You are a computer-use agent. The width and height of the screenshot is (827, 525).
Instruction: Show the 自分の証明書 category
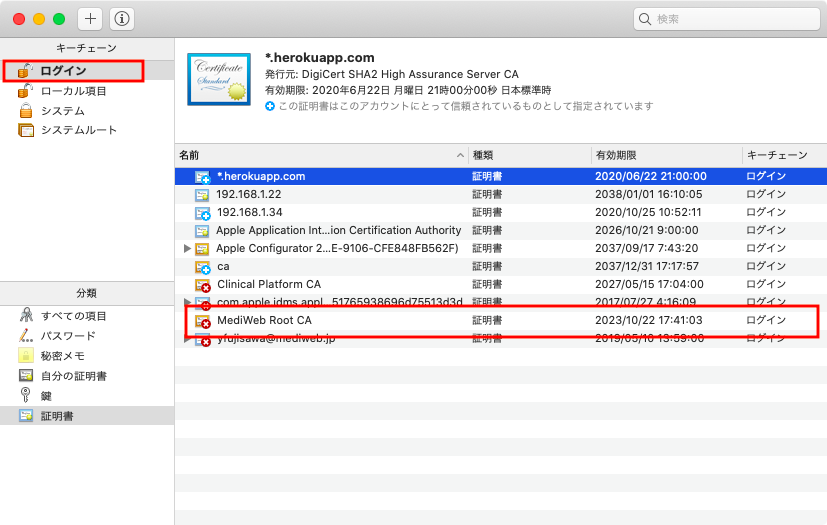[87, 376]
